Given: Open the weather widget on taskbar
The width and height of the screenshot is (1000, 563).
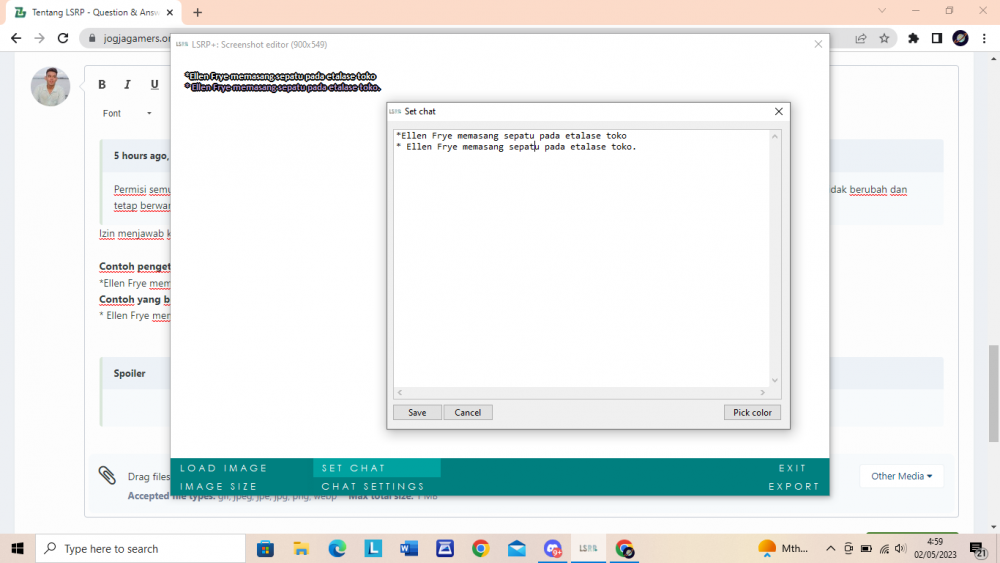Looking at the screenshot, I should pyautogui.click(x=783, y=548).
